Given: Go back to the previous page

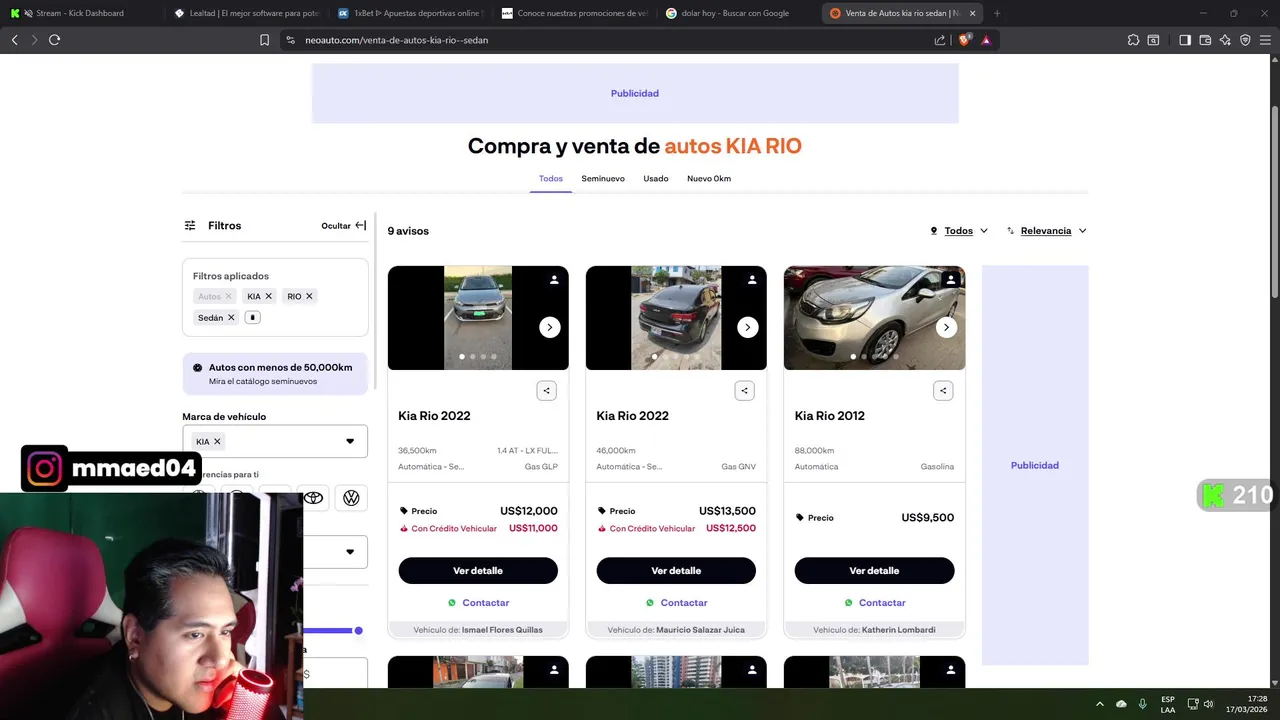Looking at the screenshot, I should (x=14, y=40).
